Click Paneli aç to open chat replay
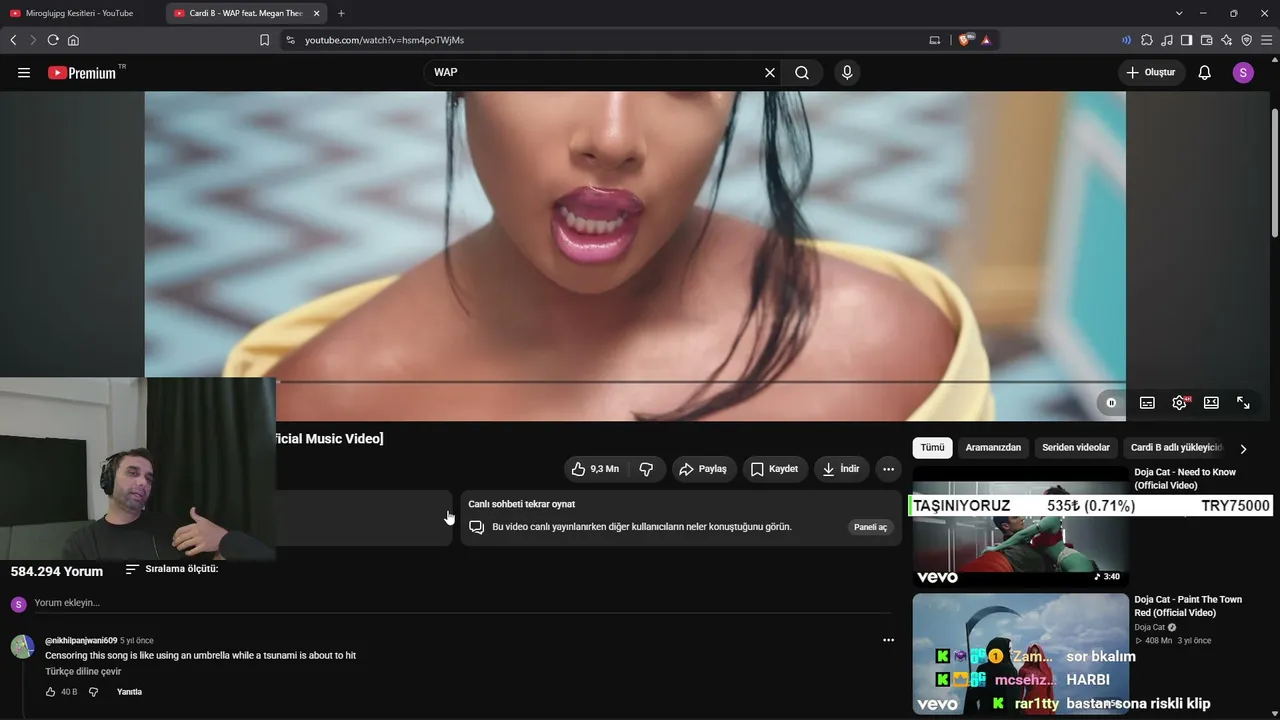Viewport: 1280px width, 720px height. point(870,527)
